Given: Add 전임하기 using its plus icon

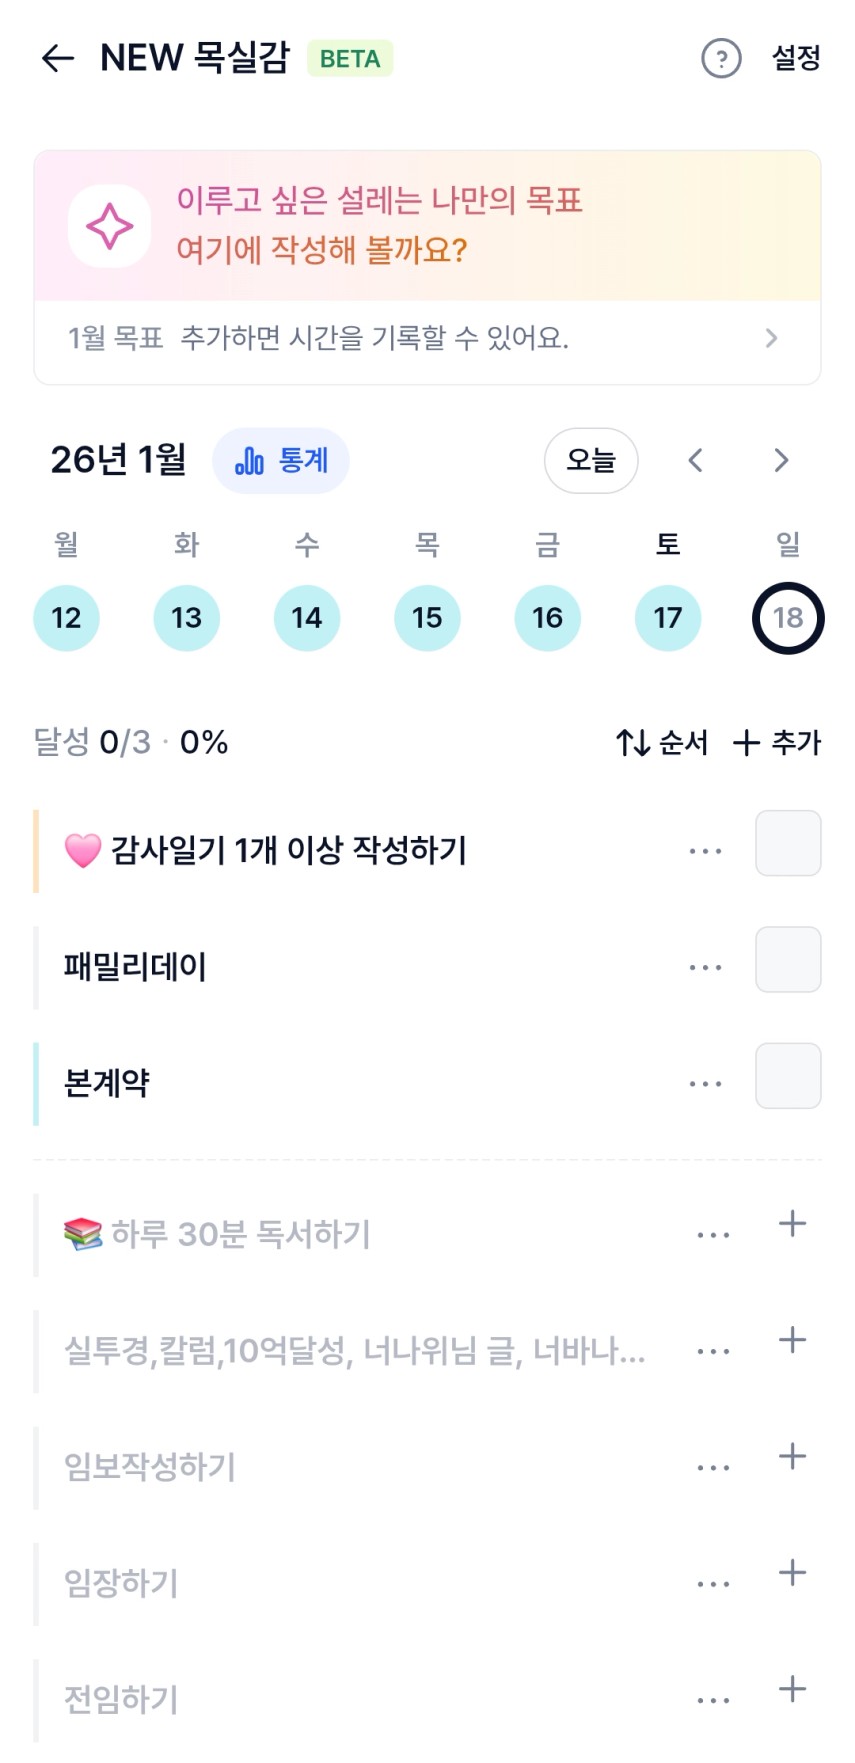Looking at the screenshot, I should [792, 1689].
